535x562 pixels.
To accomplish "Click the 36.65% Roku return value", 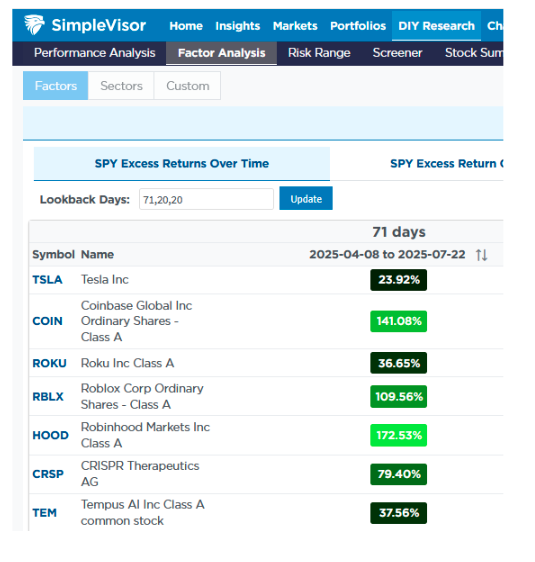I will click(398, 363).
